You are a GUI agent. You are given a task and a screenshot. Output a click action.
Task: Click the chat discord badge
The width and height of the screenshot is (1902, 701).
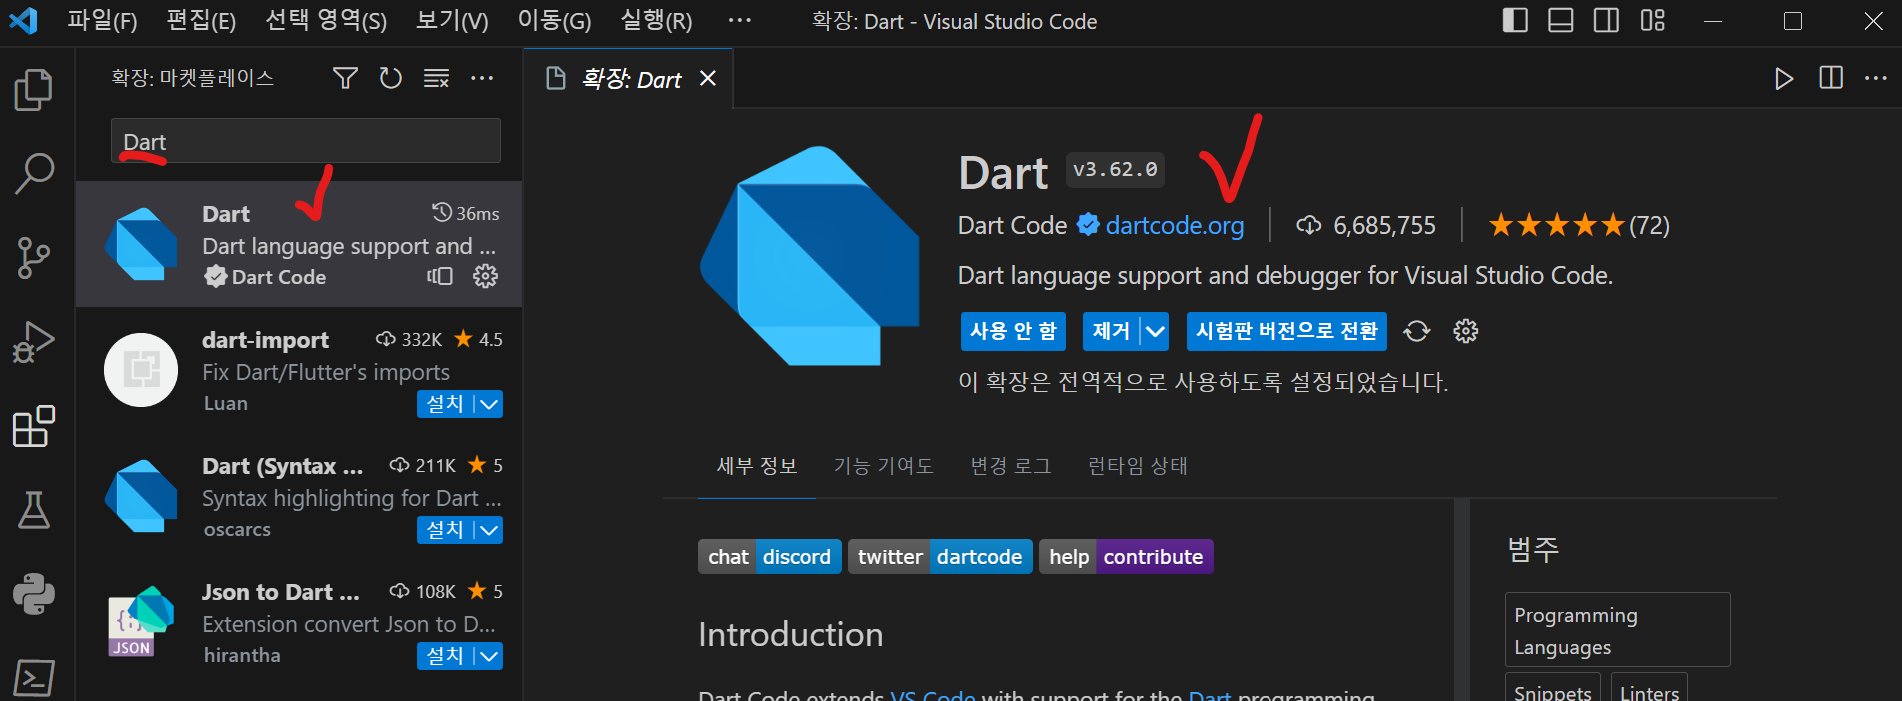tap(769, 557)
